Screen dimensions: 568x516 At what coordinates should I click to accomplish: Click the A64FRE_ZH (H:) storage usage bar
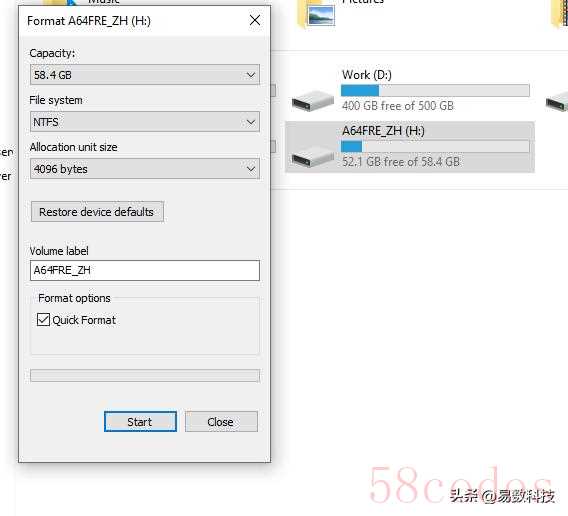click(435, 146)
